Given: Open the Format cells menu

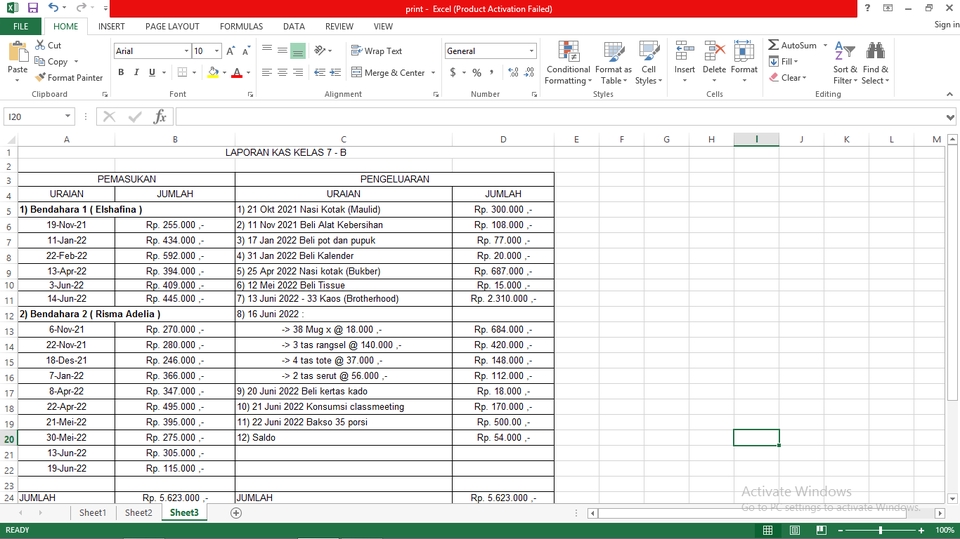Looking at the screenshot, I should click(x=744, y=63).
